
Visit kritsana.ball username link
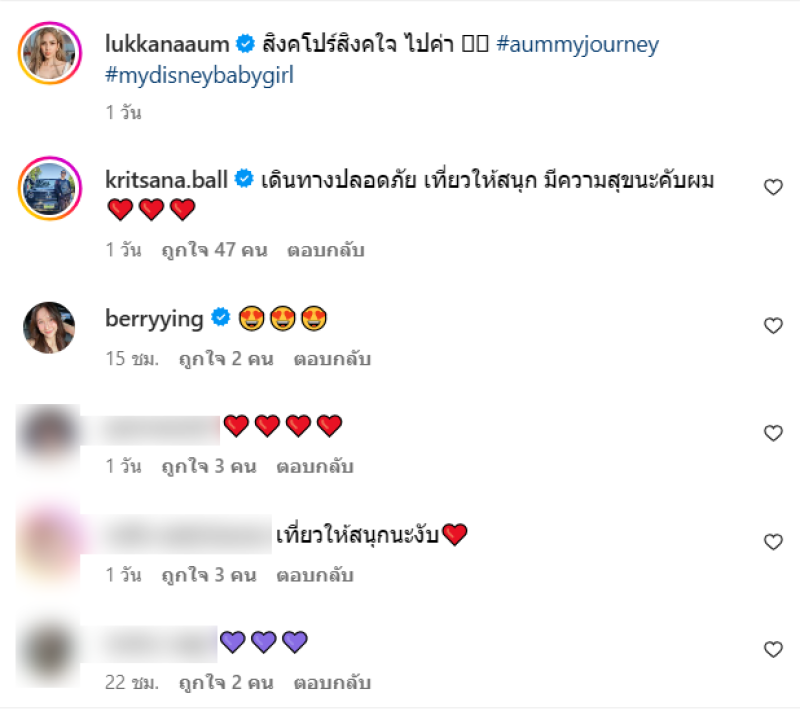click(x=166, y=180)
